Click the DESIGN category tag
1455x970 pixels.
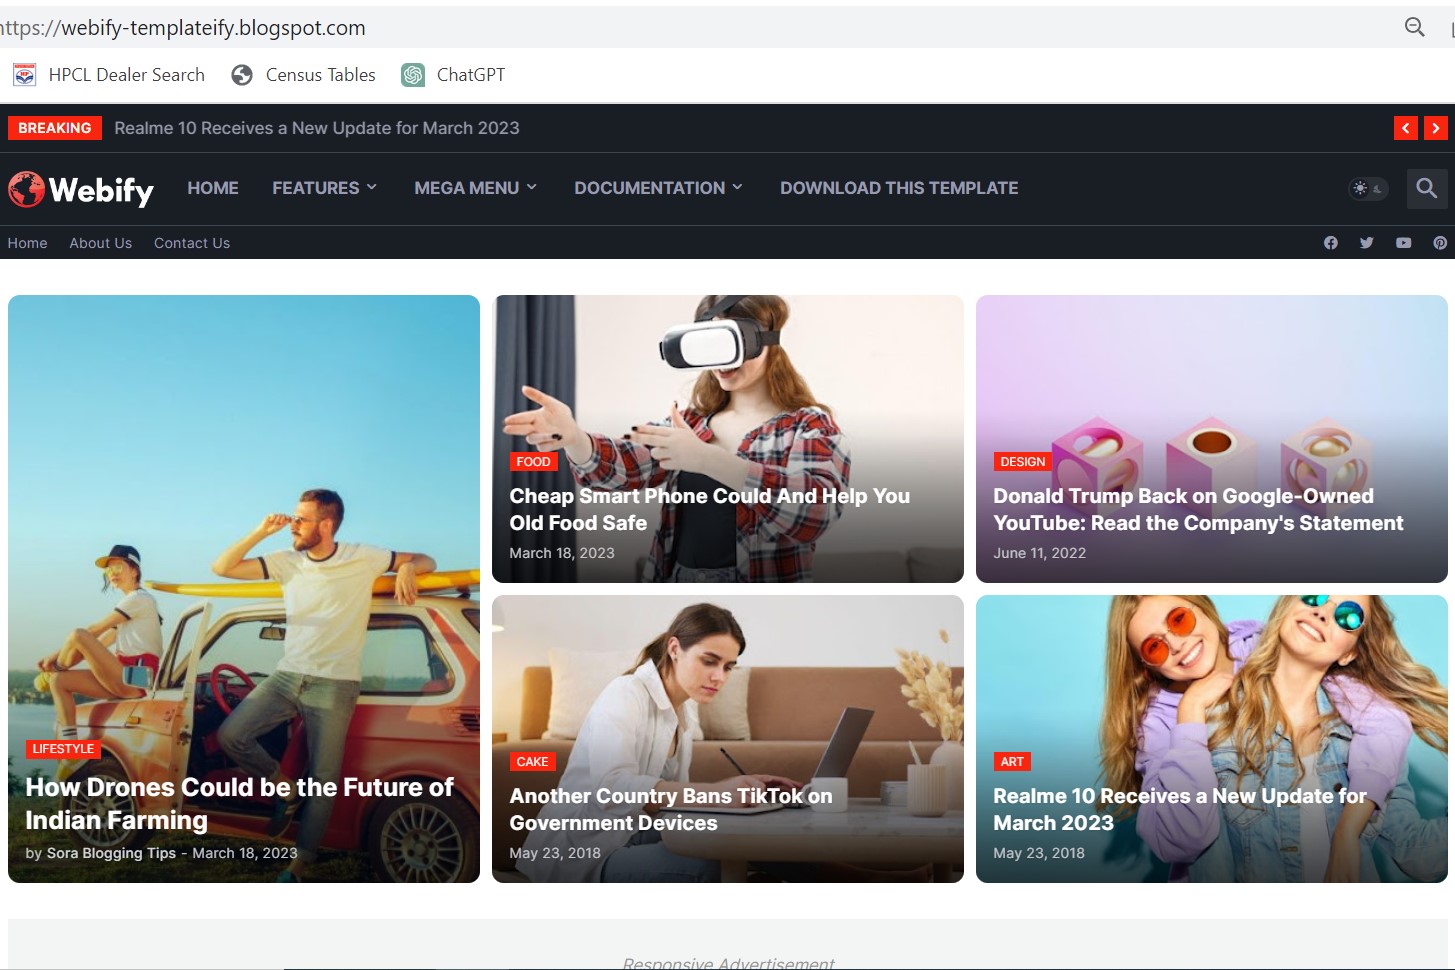[x=1022, y=462]
